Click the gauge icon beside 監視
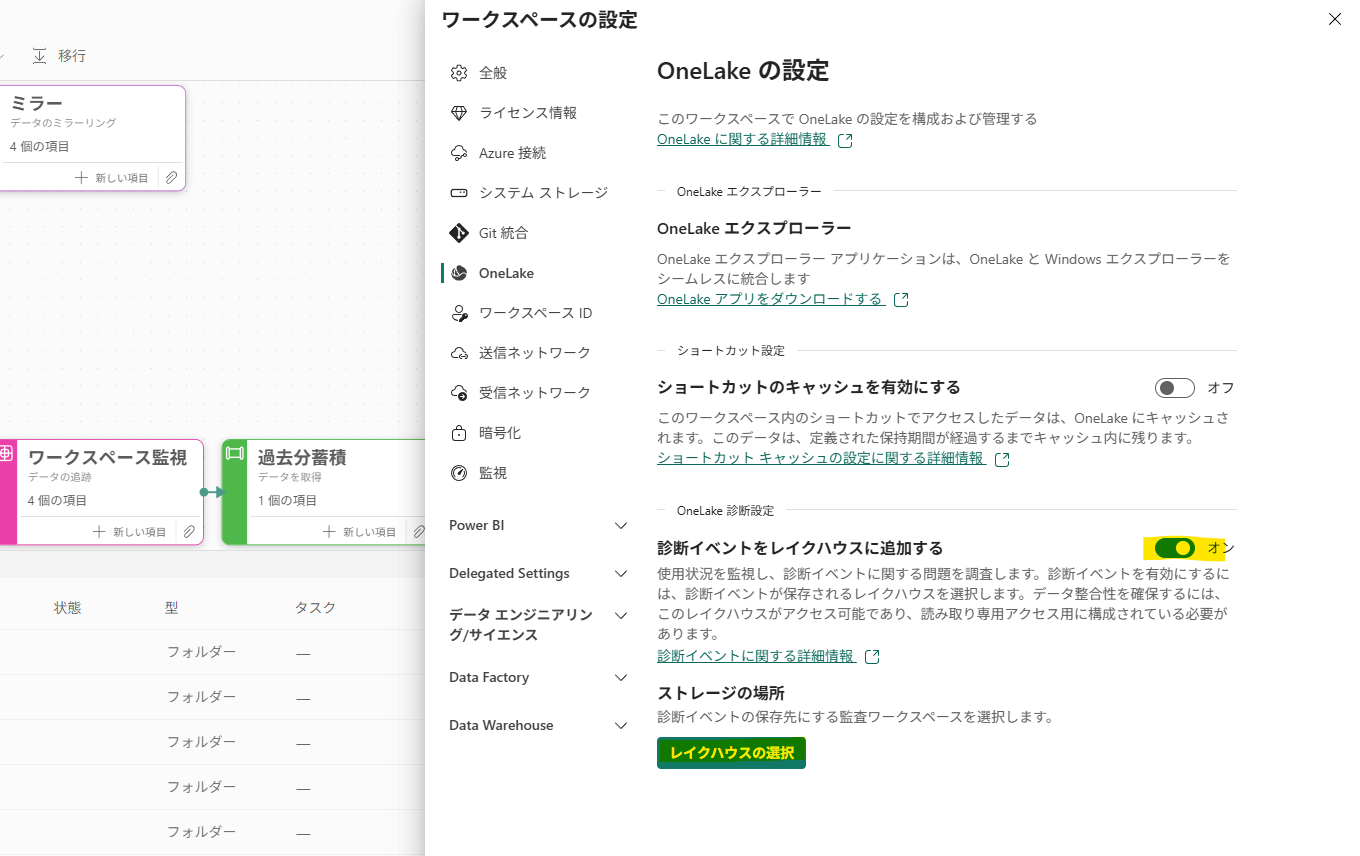1360x856 pixels. (459, 473)
